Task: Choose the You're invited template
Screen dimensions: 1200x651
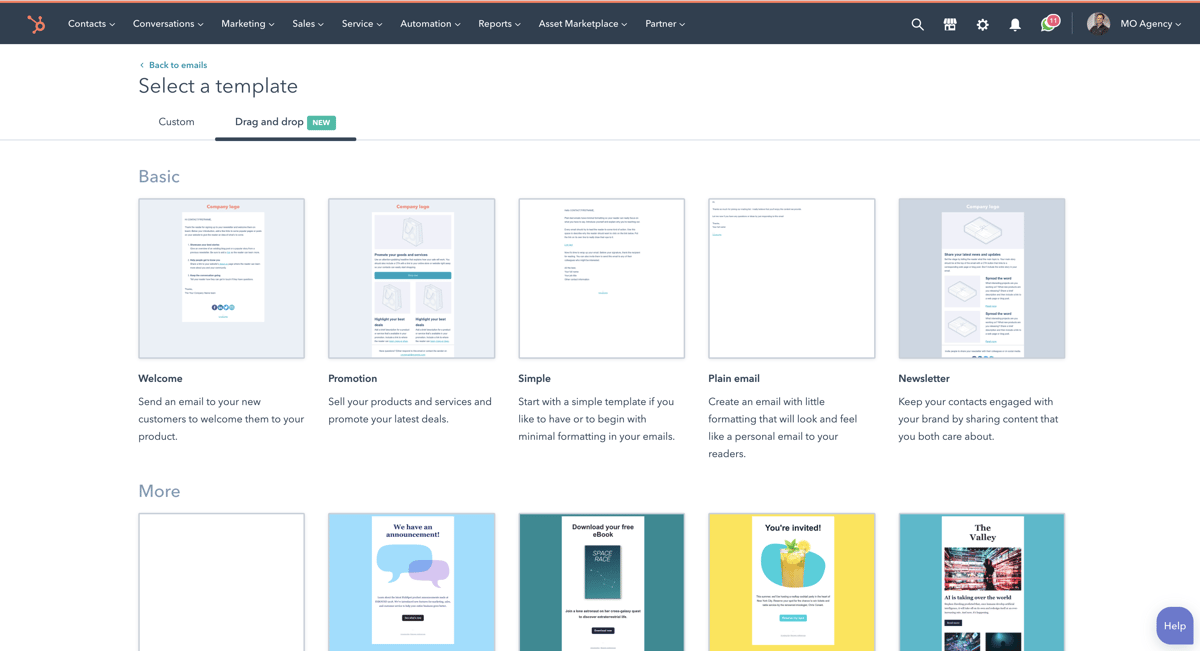Action: [x=791, y=582]
